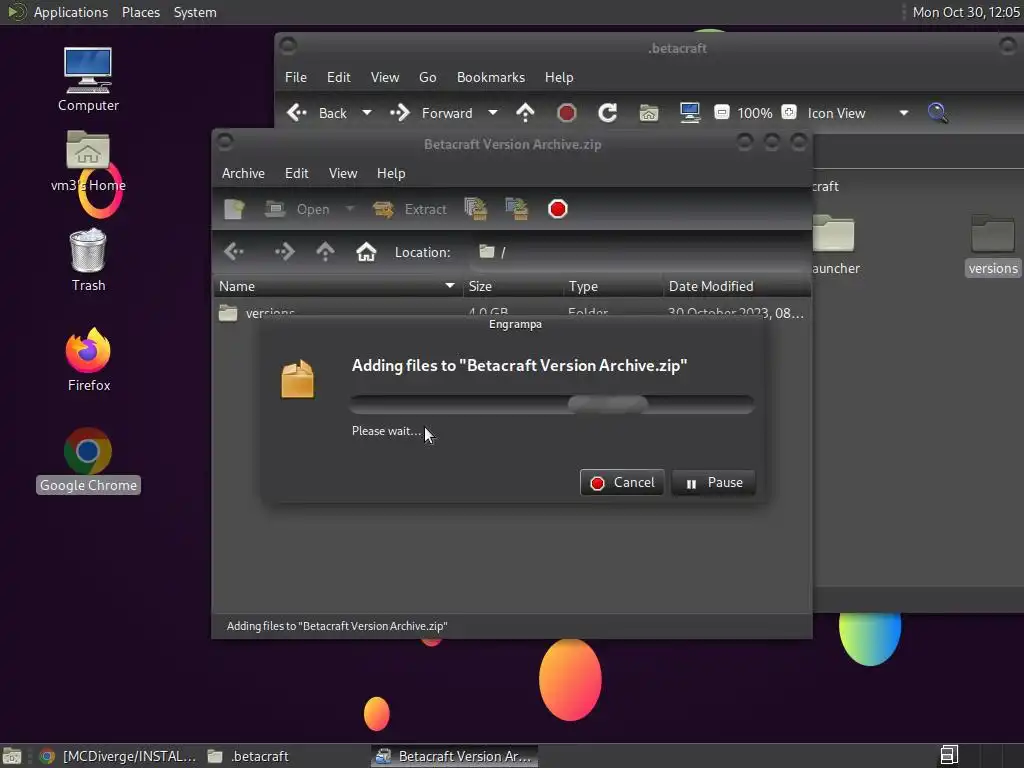The image size is (1024, 768).
Task: Open the Icon View mode dropdown
Action: [857, 113]
